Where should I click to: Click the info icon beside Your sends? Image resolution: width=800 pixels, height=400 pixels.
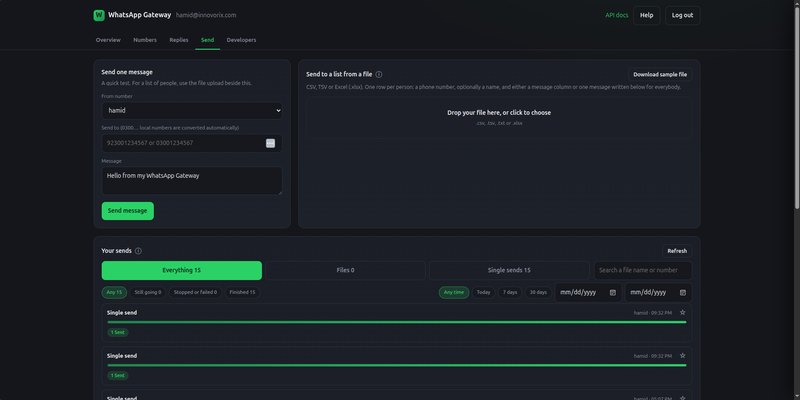pos(138,251)
